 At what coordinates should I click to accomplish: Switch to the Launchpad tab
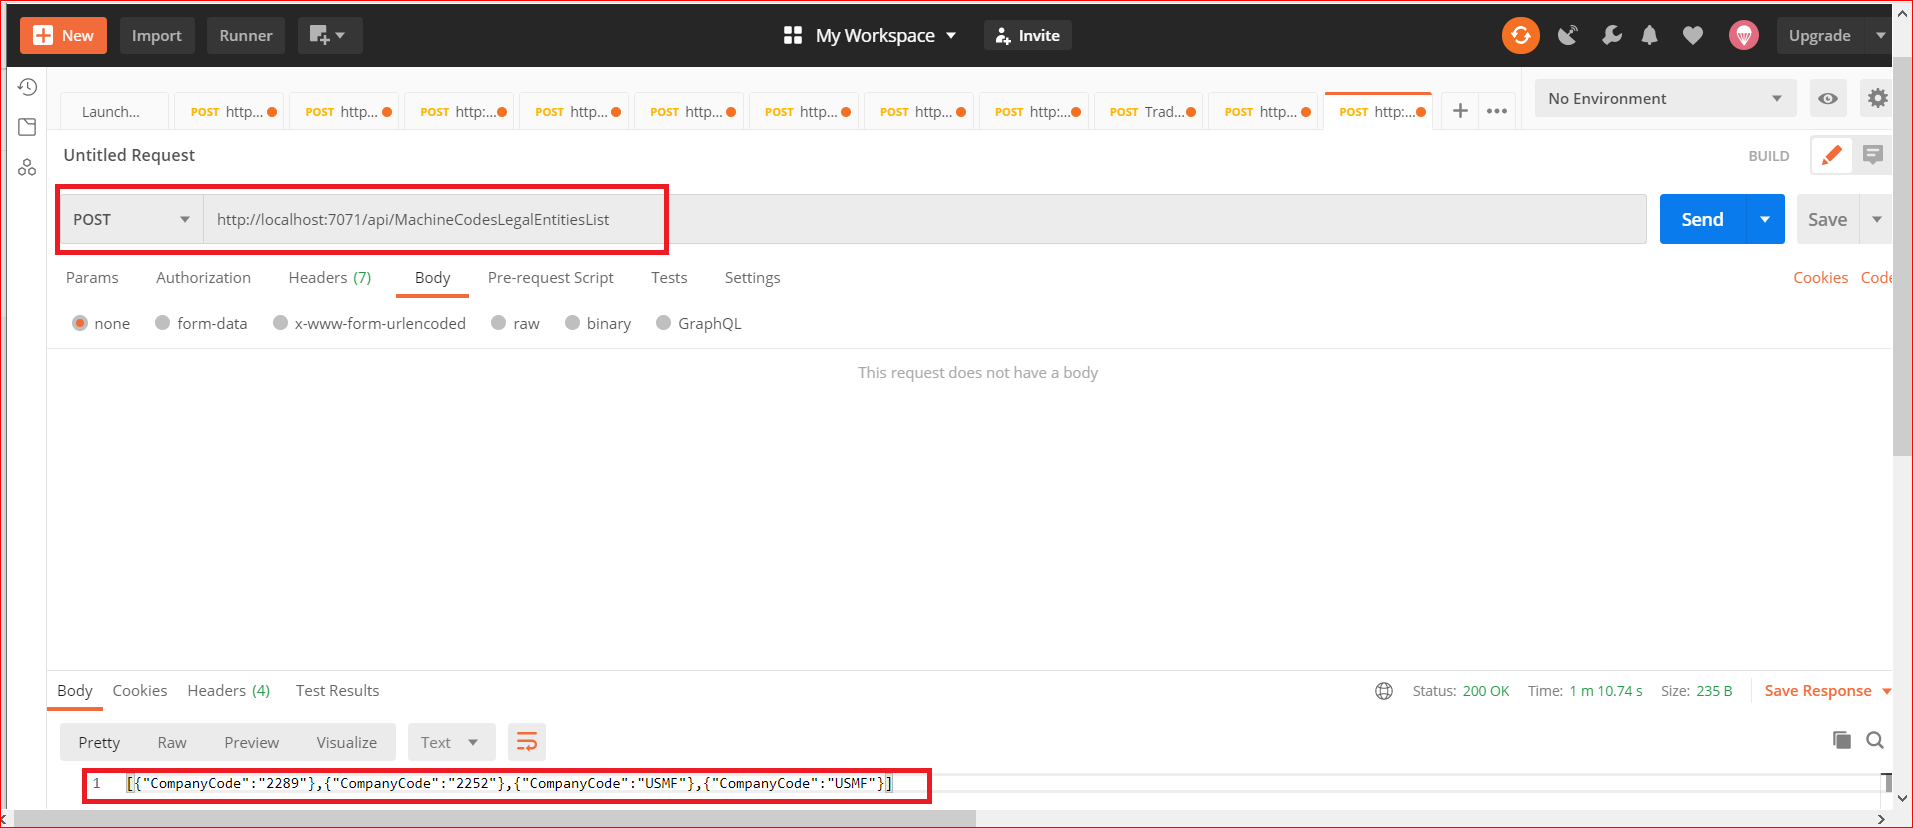tap(113, 111)
